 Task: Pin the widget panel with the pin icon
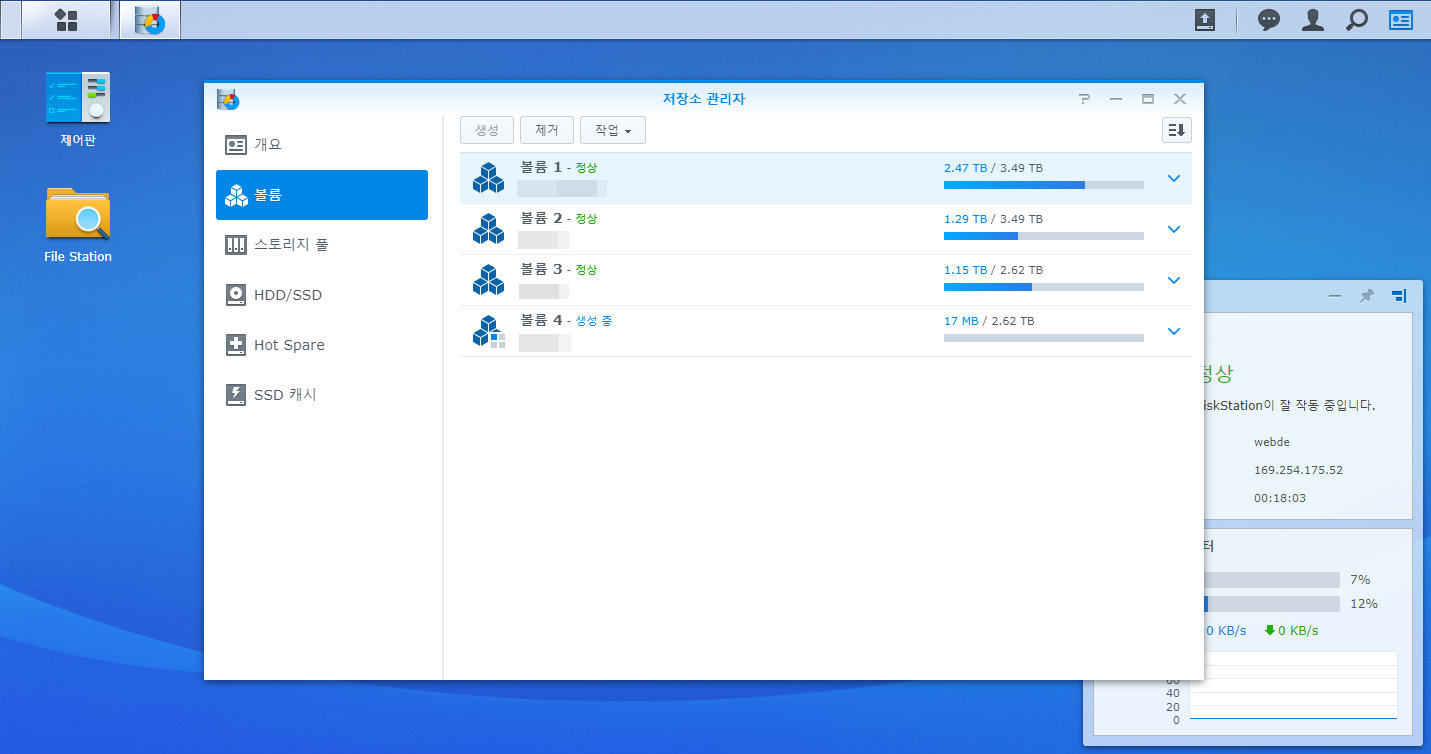point(1366,296)
